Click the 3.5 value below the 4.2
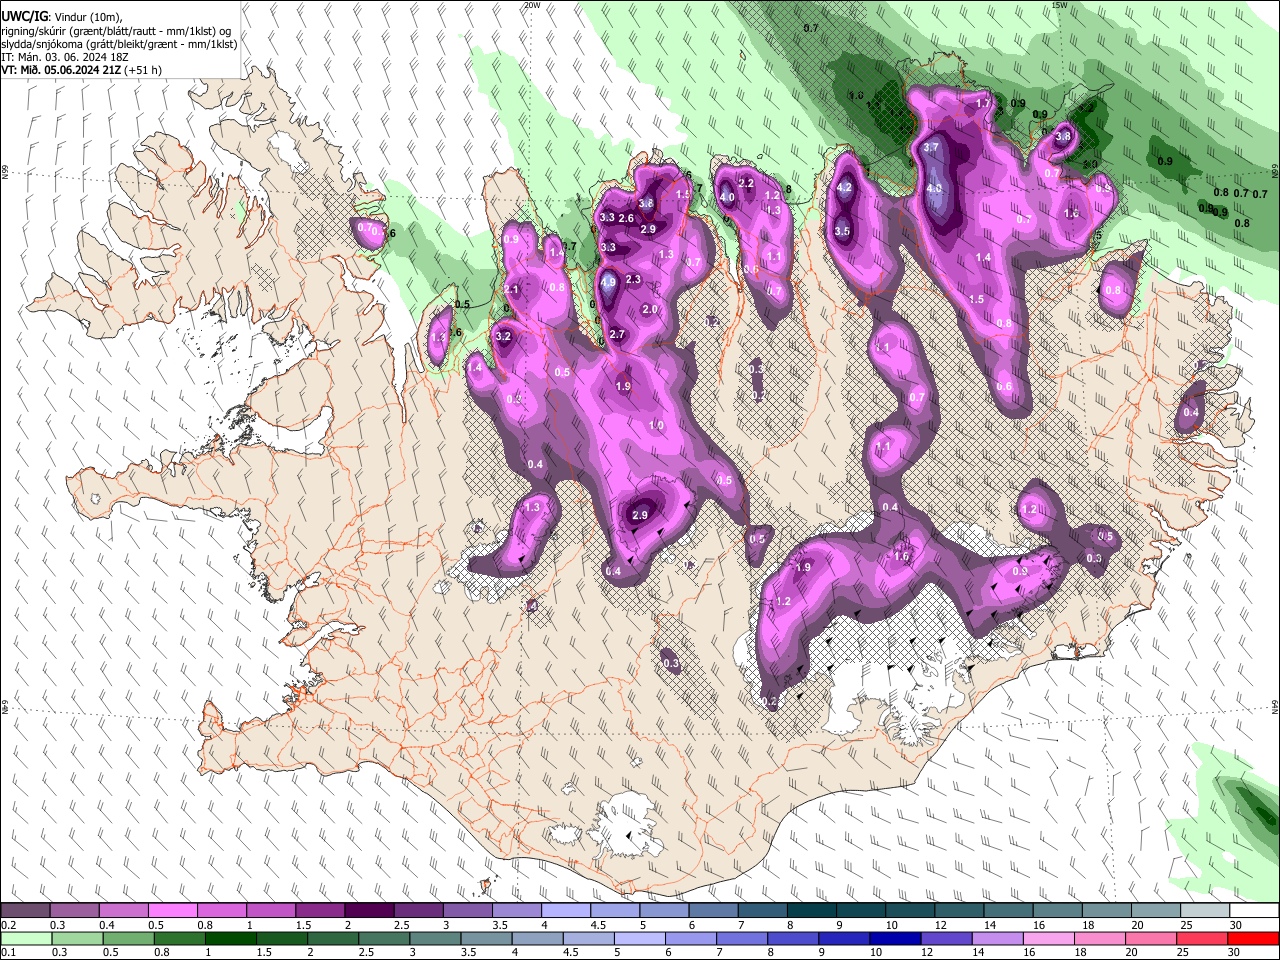Image resolution: width=1280 pixels, height=960 pixels. pyautogui.click(x=842, y=231)
